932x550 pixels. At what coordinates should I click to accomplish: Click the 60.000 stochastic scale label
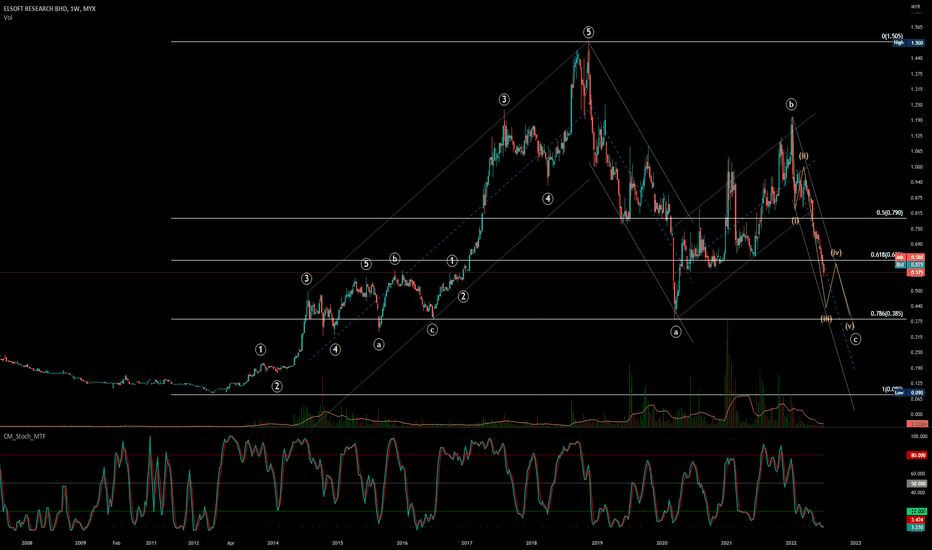pos(918,474)
